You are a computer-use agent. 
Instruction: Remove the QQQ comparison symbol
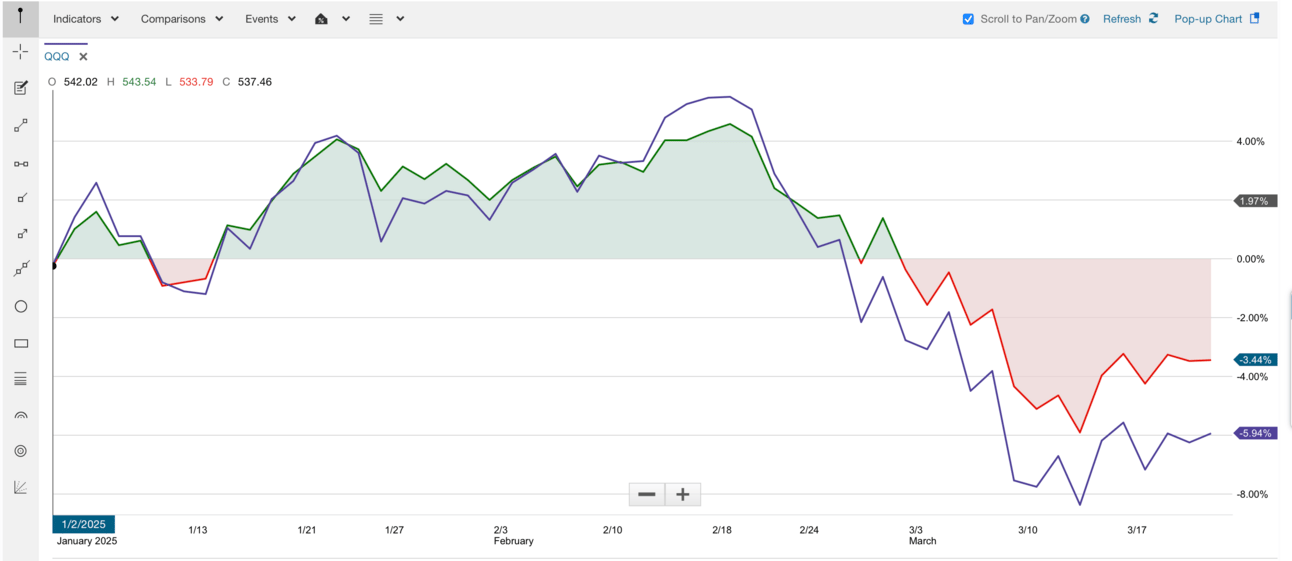point(83,57)
